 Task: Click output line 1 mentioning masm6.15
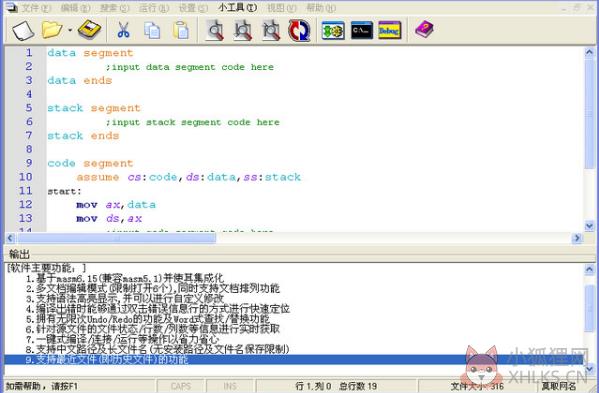pos(125,278)
